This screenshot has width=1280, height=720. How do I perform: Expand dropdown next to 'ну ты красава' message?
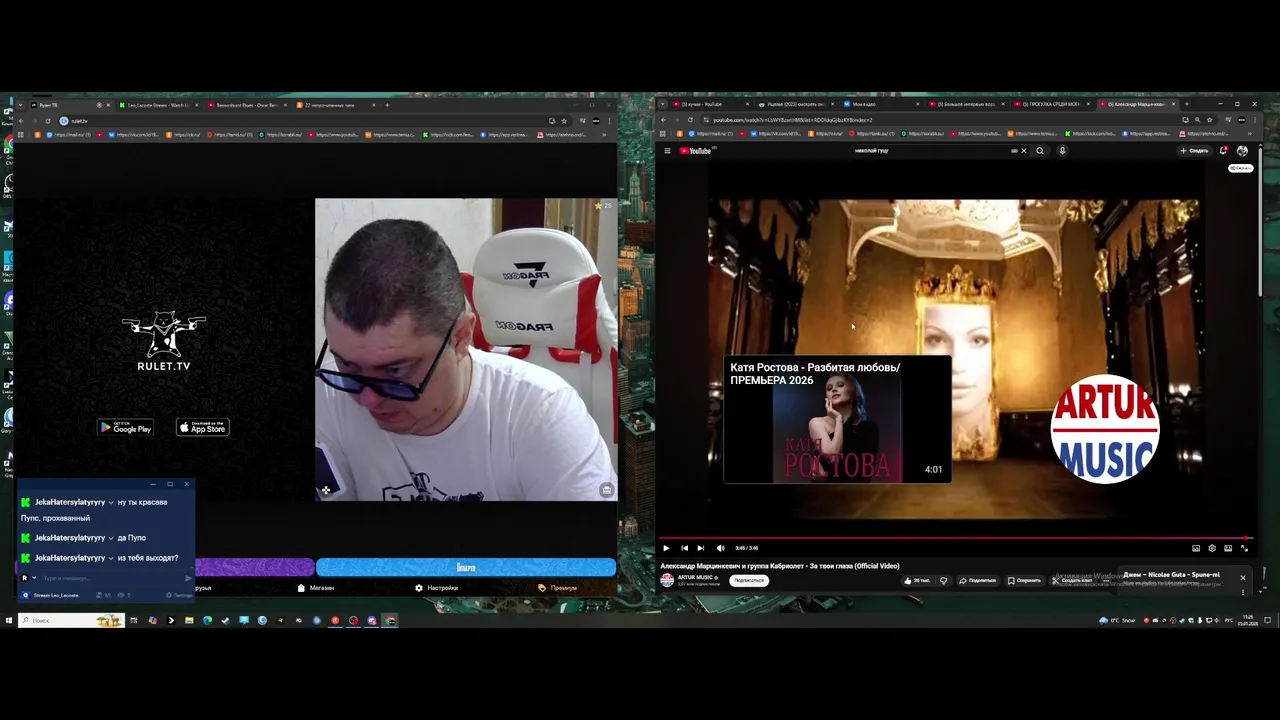point(111,502)
